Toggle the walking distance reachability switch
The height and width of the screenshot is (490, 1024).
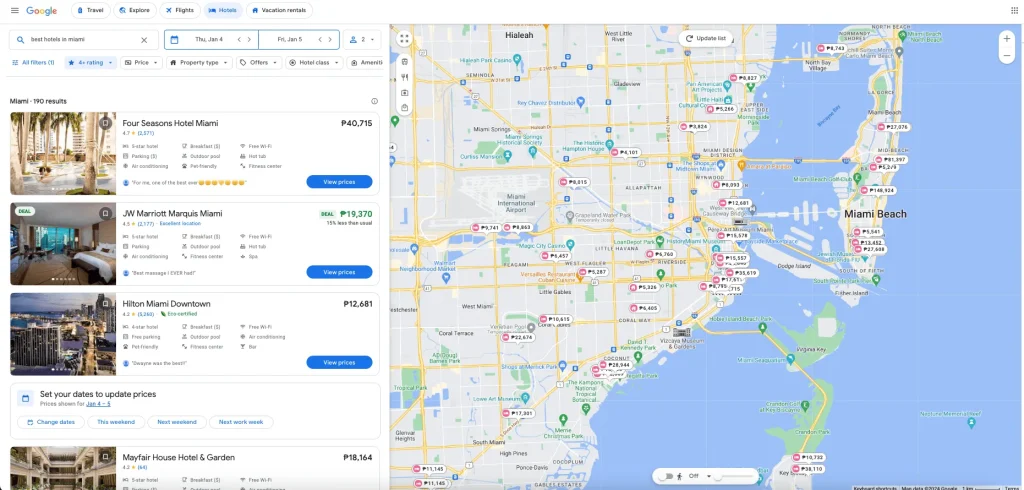click(666, 476)
